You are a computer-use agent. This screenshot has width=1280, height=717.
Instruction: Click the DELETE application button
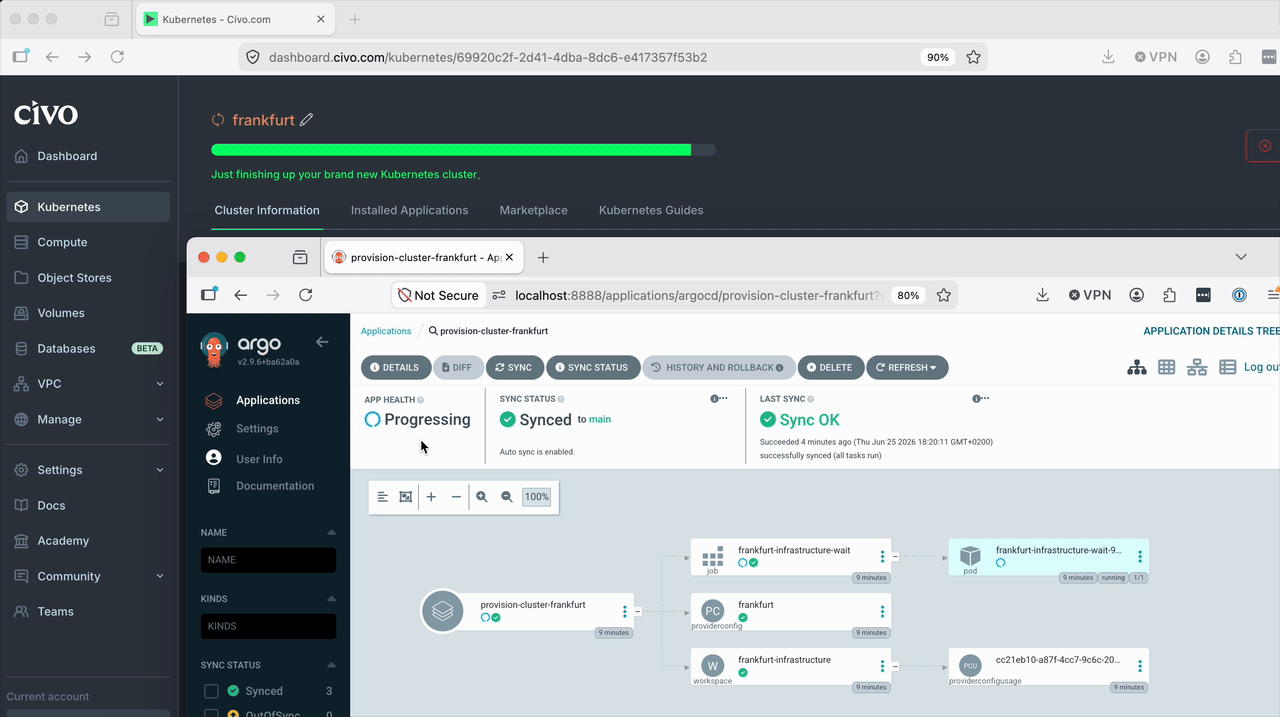[829, 367]
